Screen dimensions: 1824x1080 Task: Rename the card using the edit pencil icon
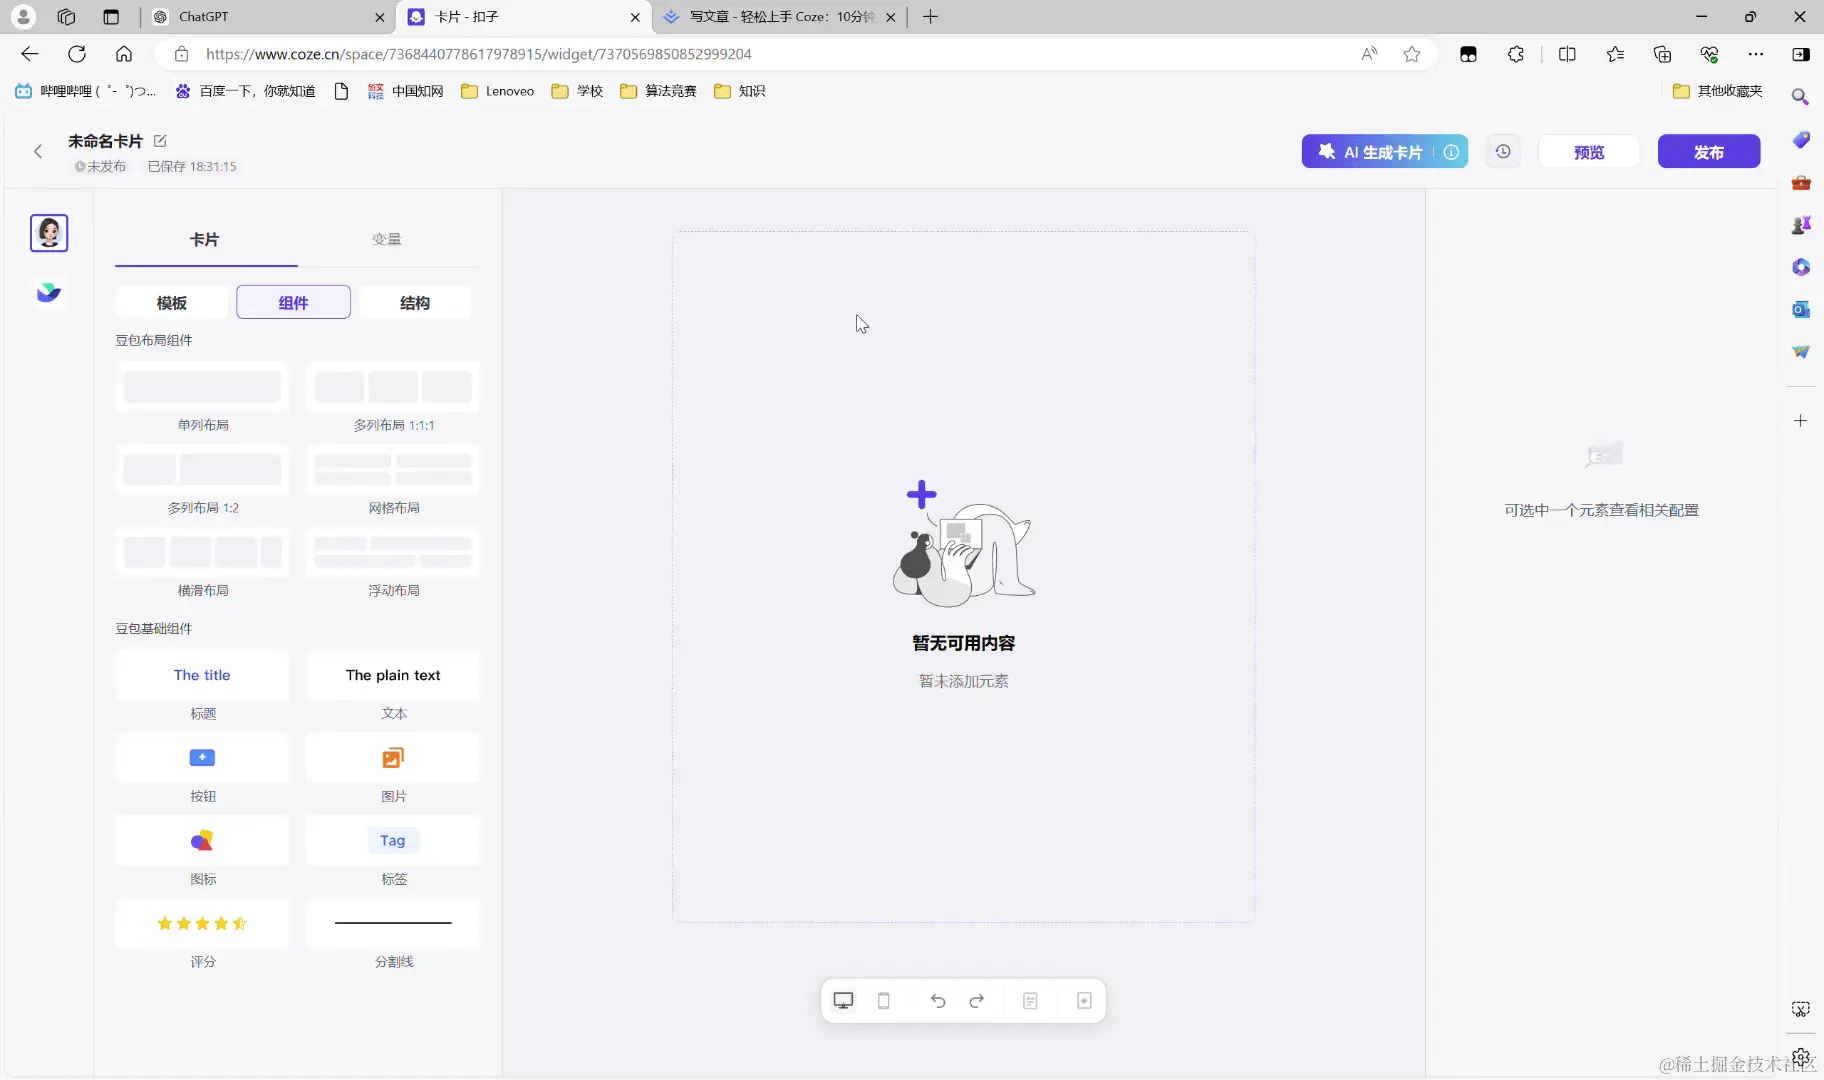point(161,141)
